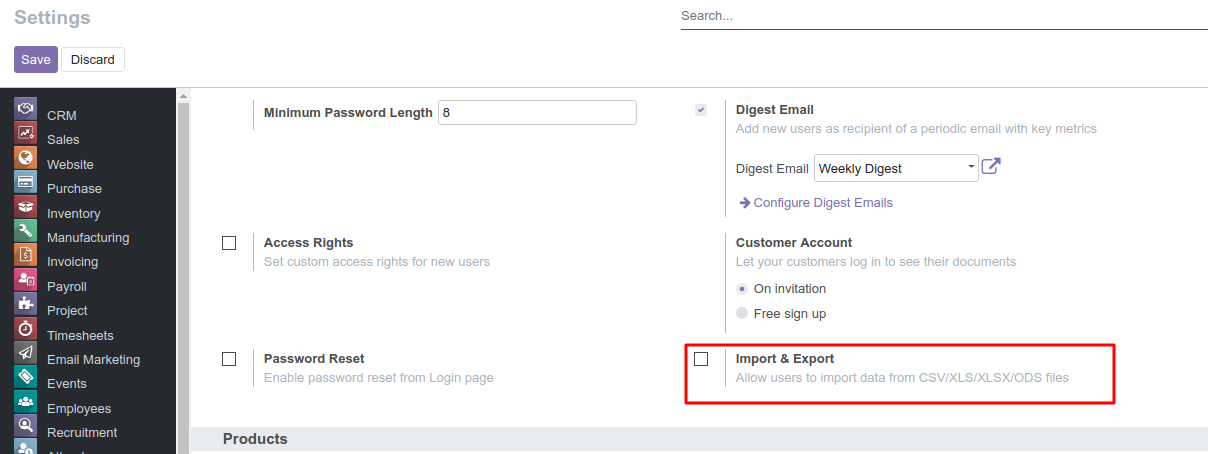Click the Sales chart icon in sidebar

25,132
